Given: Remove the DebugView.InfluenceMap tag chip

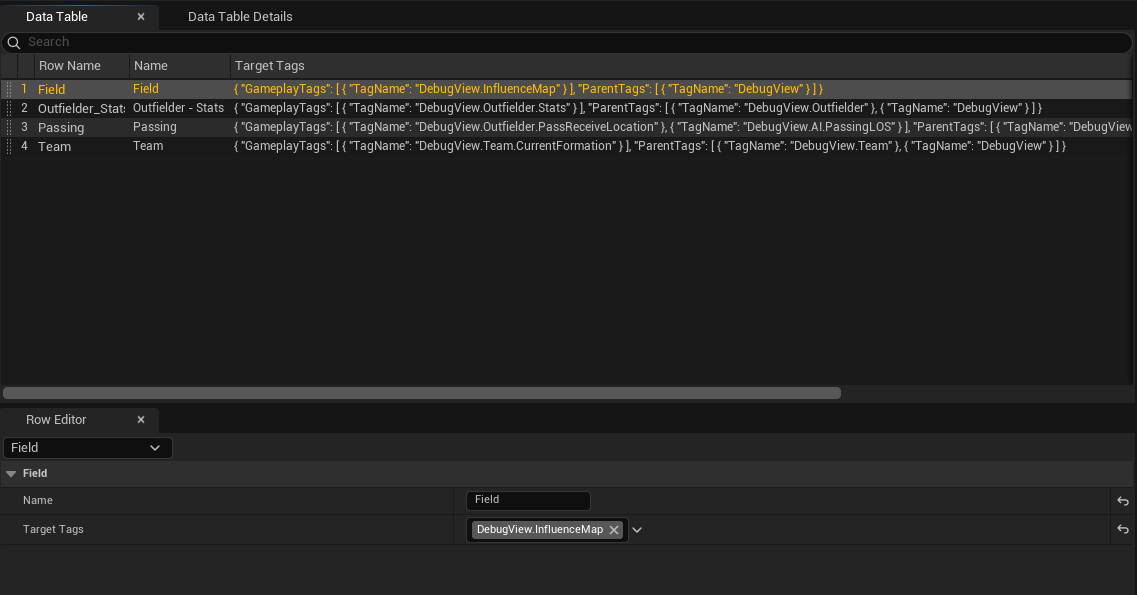Looking at the screenshot, I should click(x=614, y=529).
